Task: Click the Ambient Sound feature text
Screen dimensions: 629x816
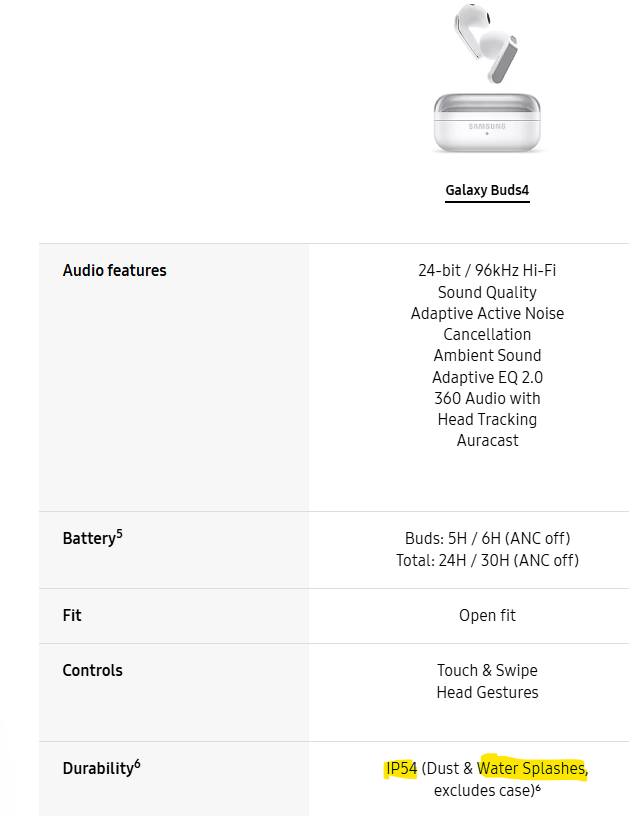Action: coord(487,356)
